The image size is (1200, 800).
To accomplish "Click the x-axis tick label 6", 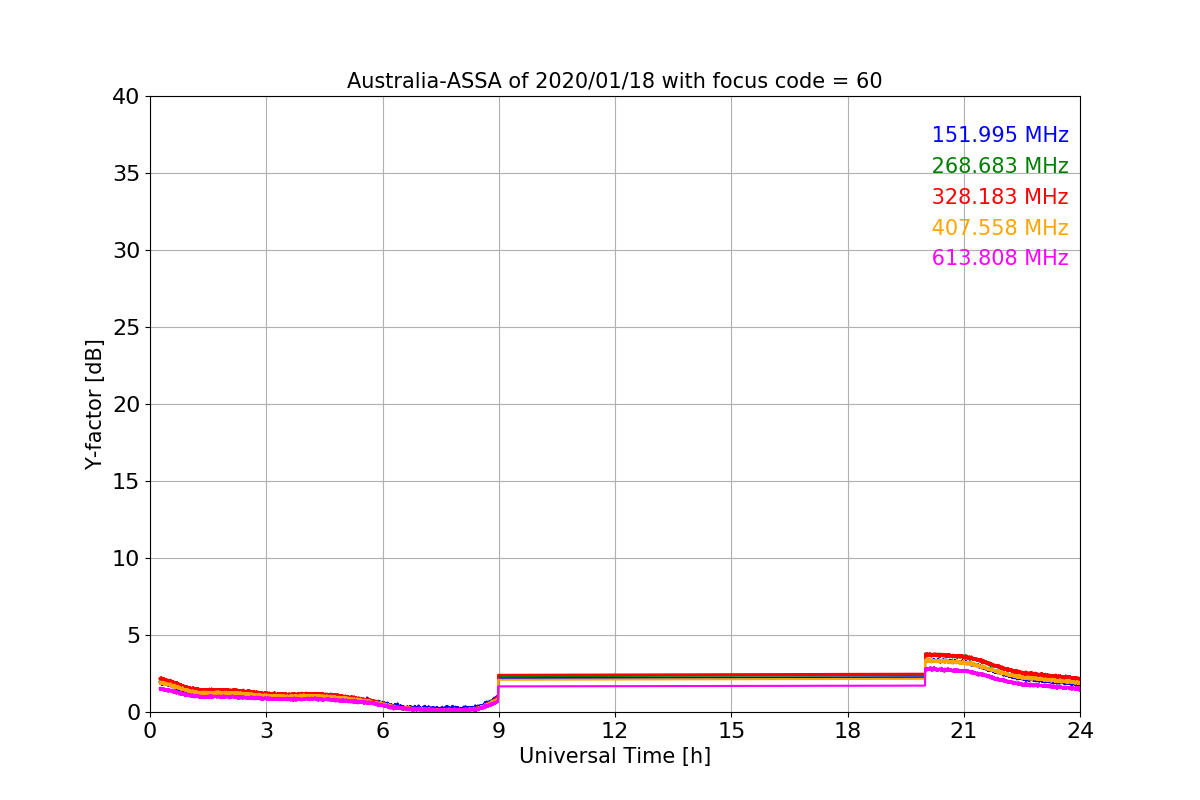I will [x=383, y=731].
